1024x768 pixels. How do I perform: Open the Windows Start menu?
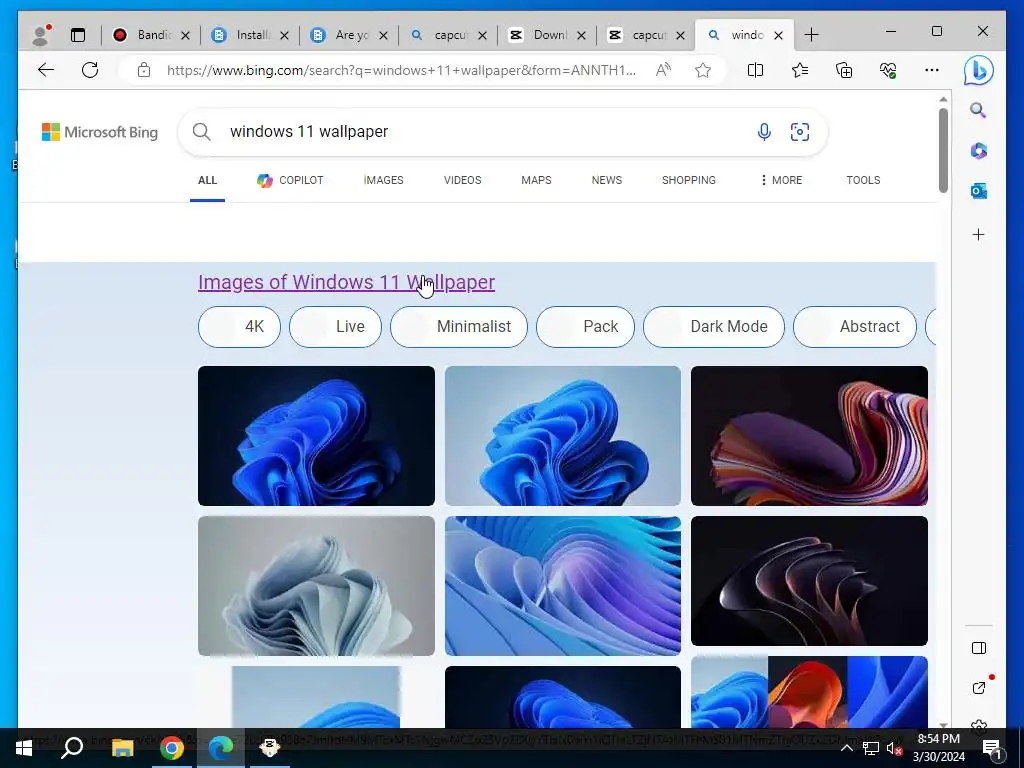[x=24, y=748]
